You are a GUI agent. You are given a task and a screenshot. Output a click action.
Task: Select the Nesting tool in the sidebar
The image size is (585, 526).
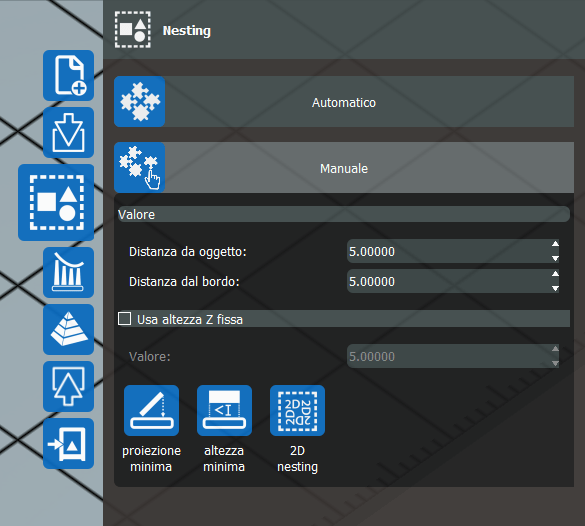pyautogui.click(x=56, y=203)
